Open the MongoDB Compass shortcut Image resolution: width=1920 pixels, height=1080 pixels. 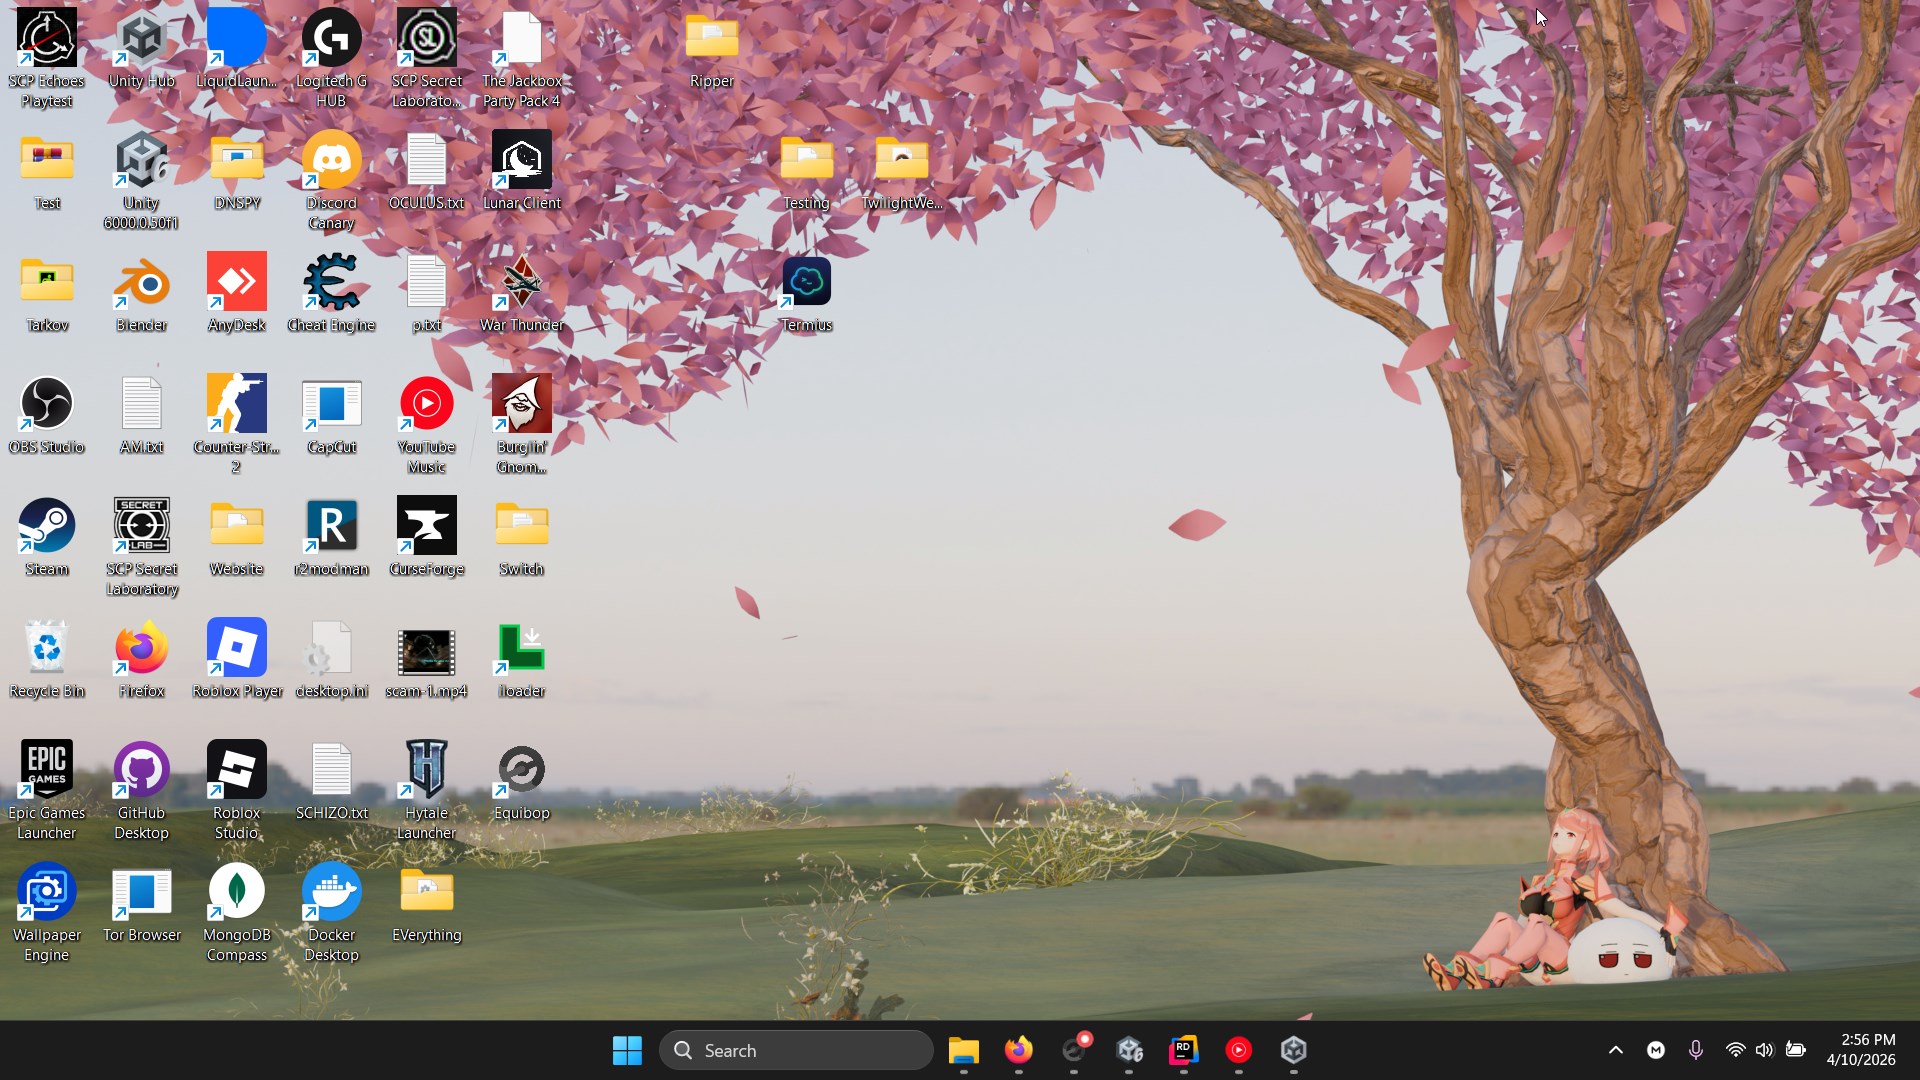(x=237, y=912)
